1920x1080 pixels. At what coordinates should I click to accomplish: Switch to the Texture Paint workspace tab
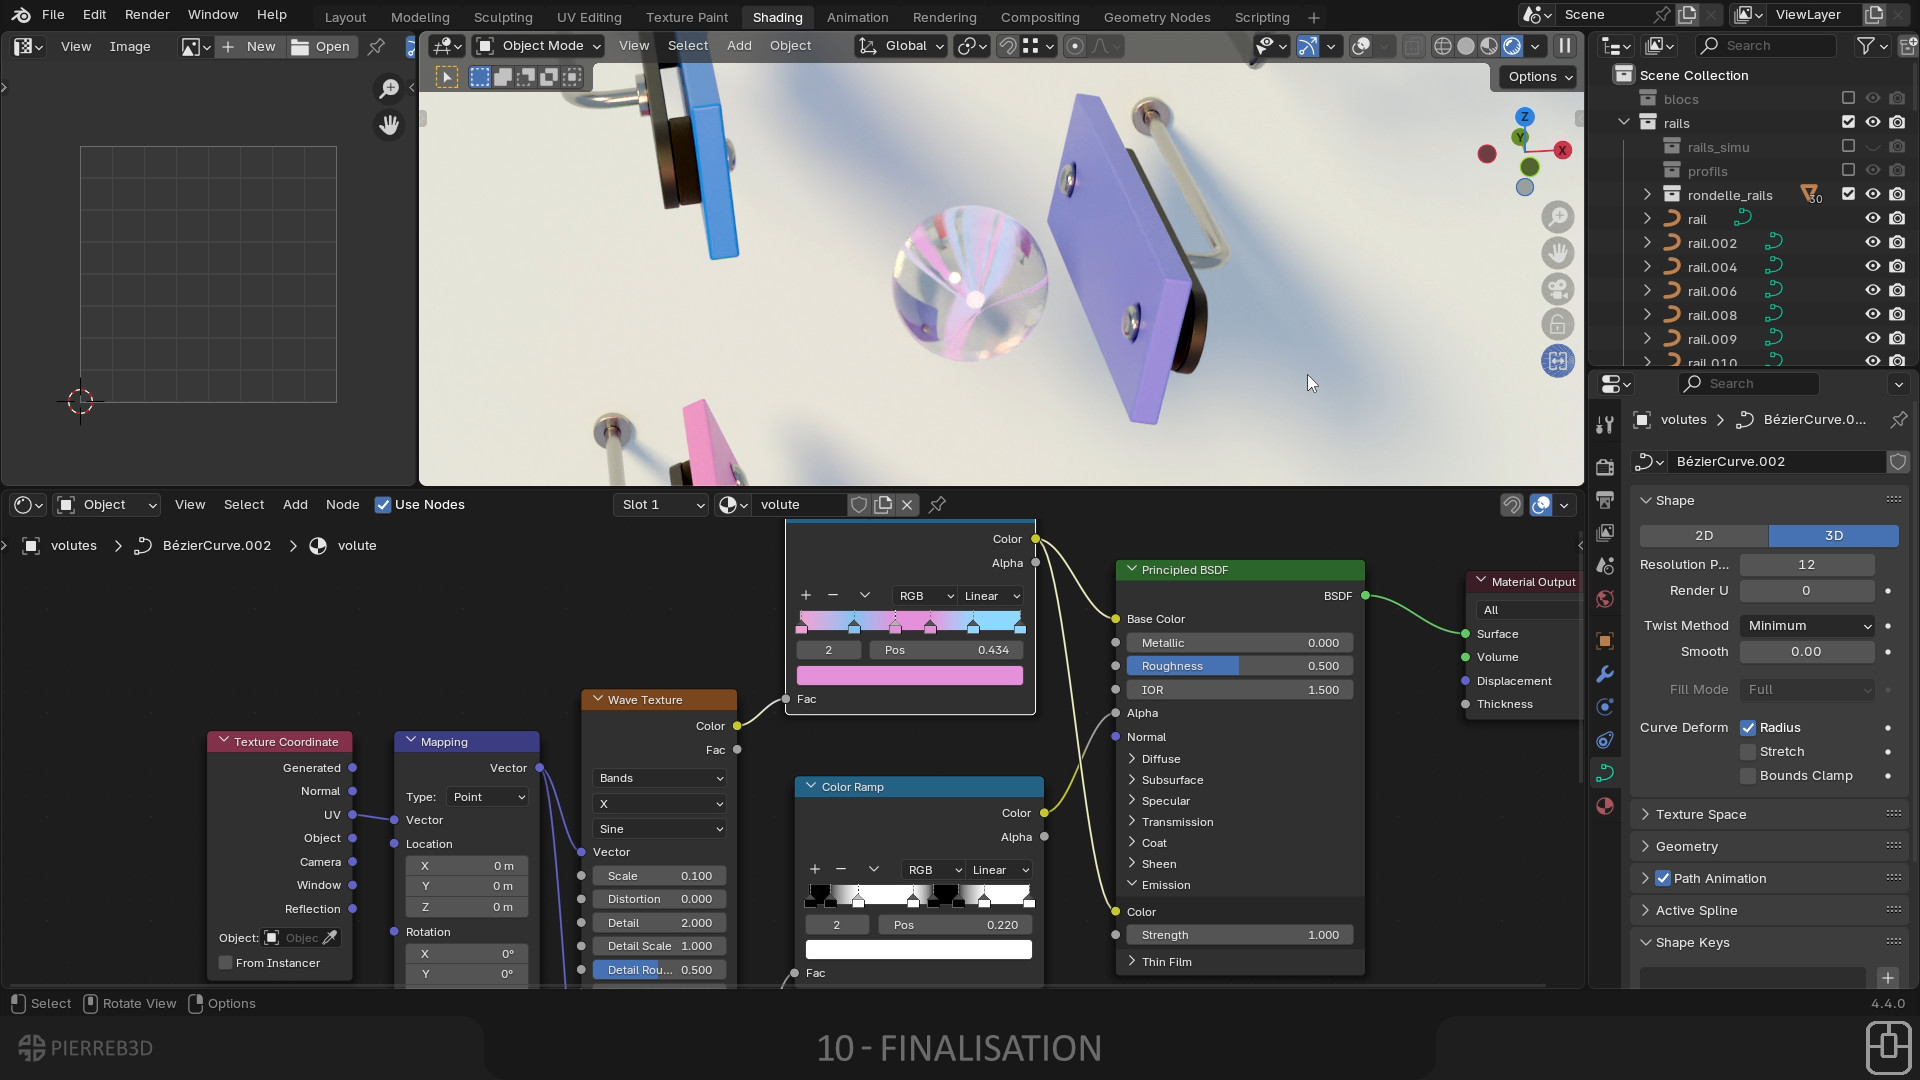click(687, 17)
